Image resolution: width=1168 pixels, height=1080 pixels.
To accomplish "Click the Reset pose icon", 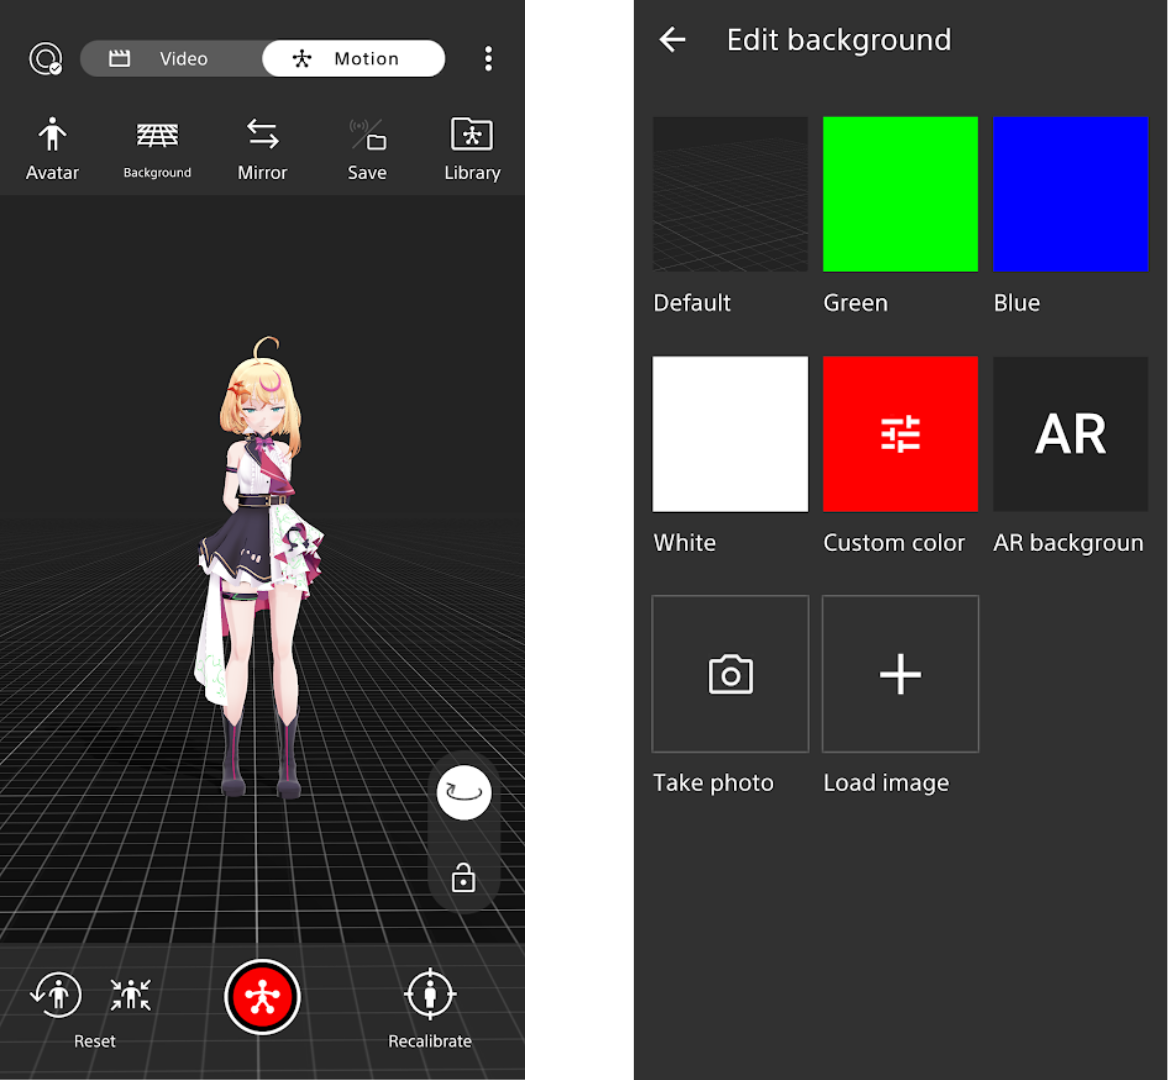I will (56, 995).
